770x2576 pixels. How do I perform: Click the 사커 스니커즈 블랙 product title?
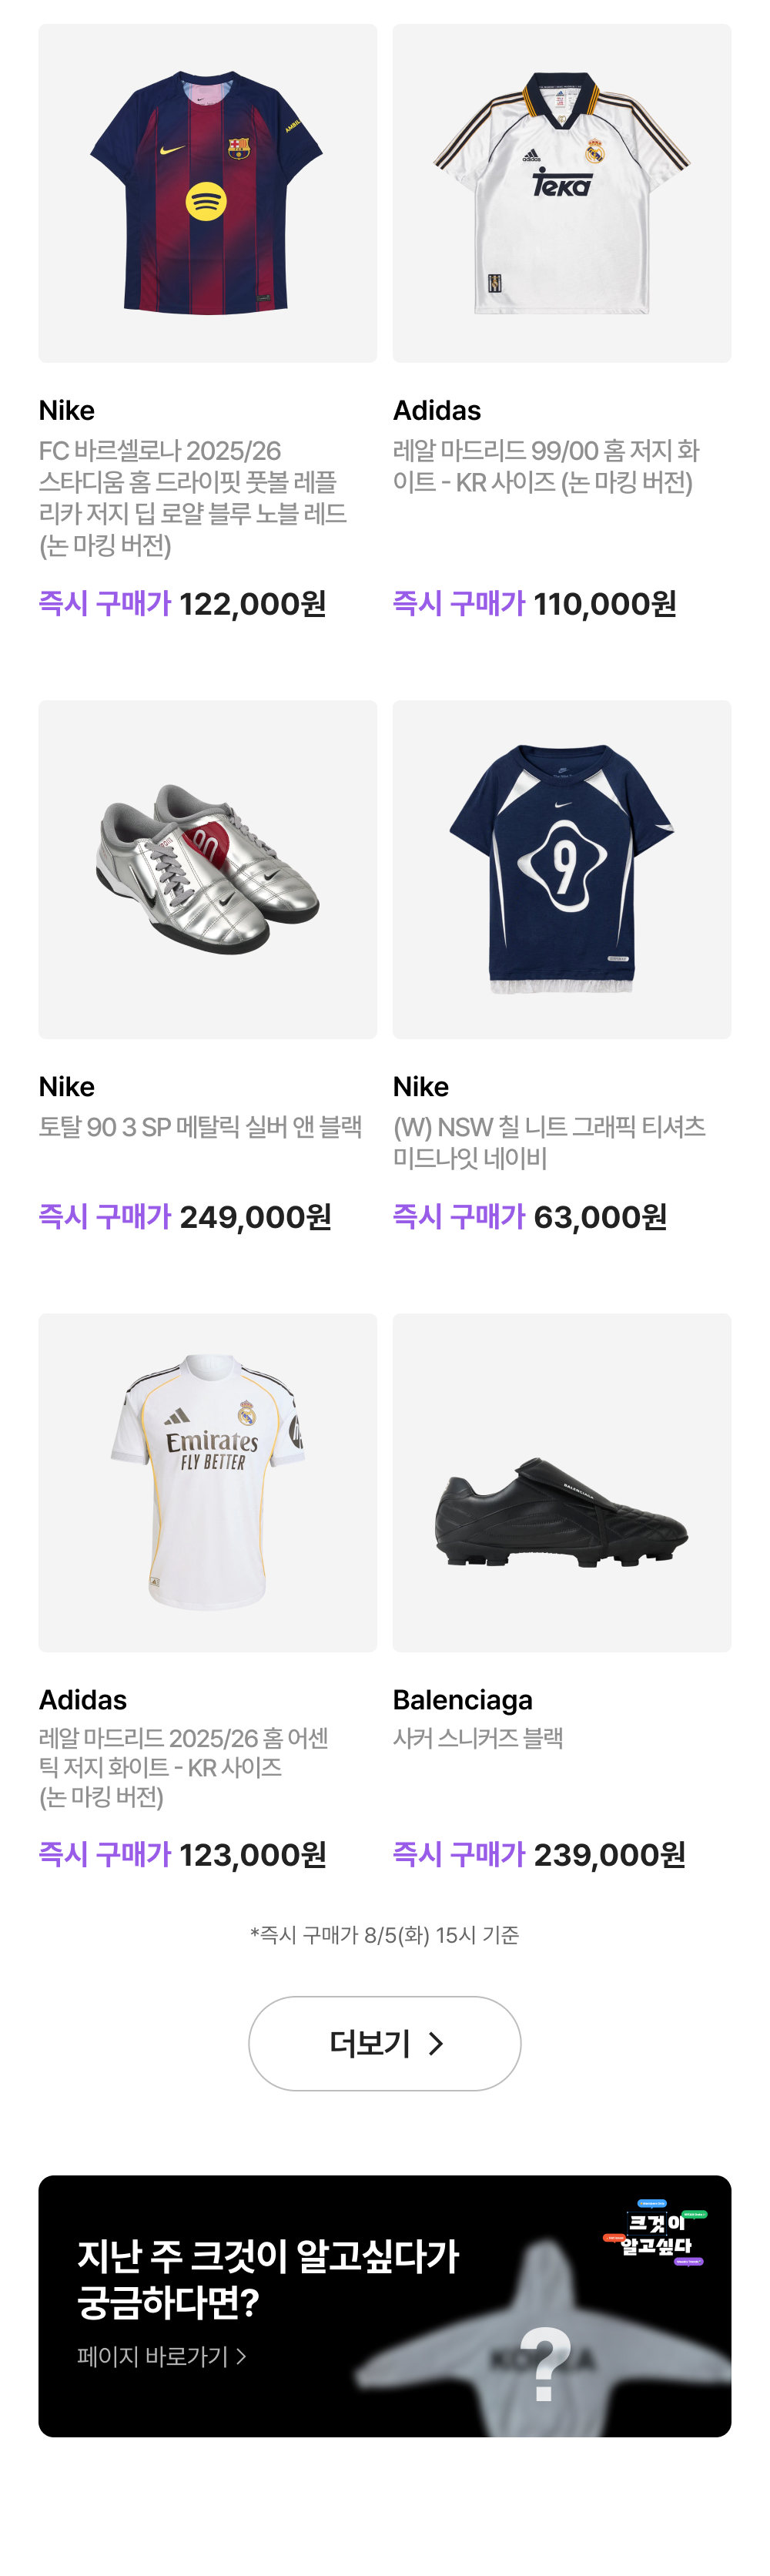(x=477, y=1738)
